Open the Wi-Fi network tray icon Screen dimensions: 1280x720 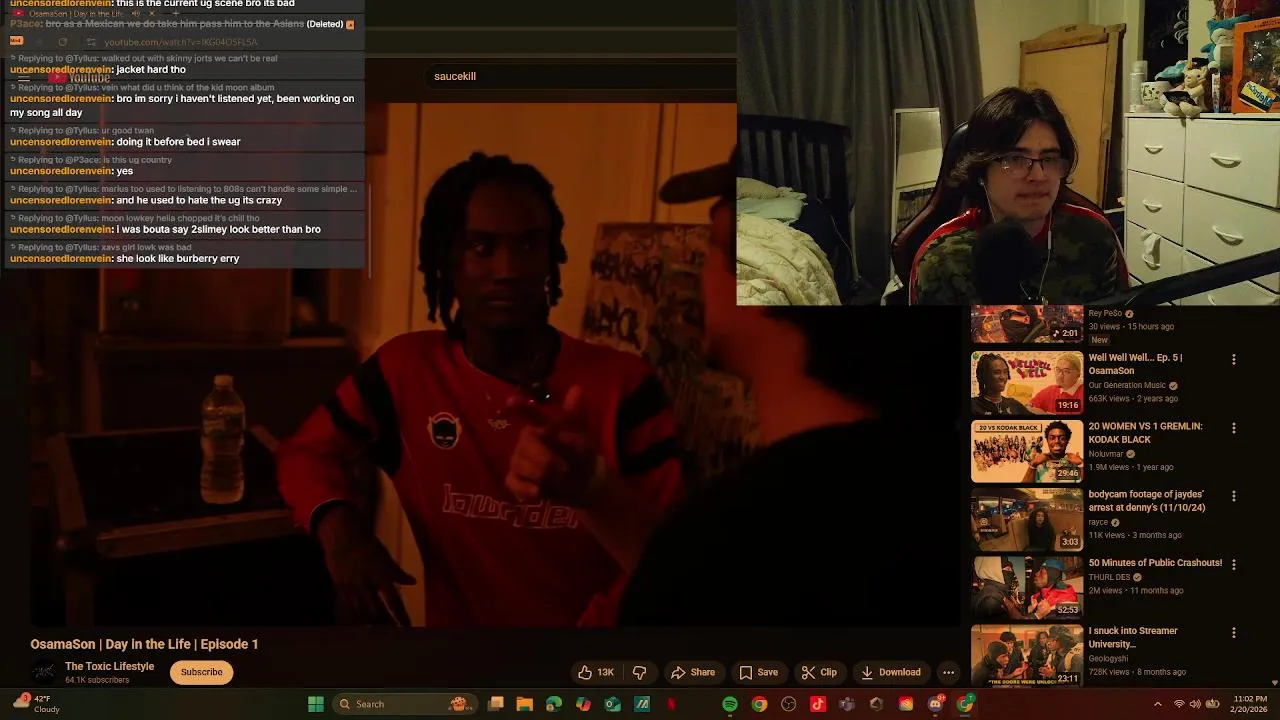1179,704
